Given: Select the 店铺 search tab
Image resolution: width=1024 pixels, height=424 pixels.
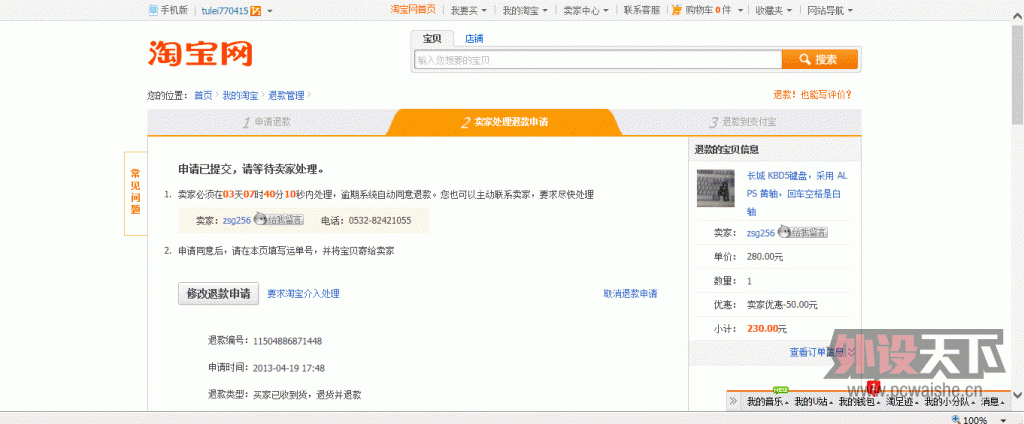Looking at the screenshot, I should tap(474, 39).
